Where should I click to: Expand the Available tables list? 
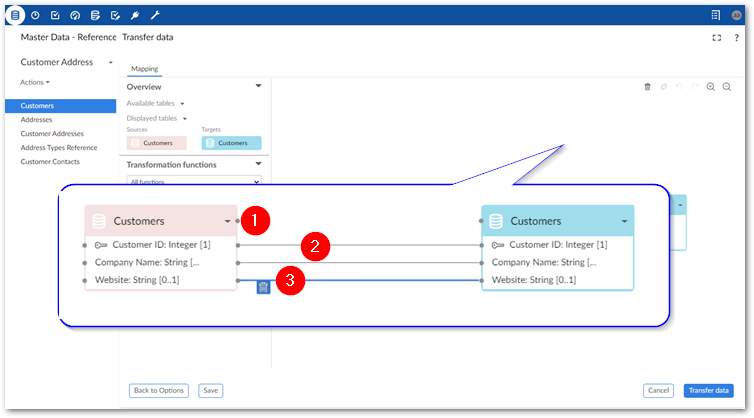click(155, 103)
